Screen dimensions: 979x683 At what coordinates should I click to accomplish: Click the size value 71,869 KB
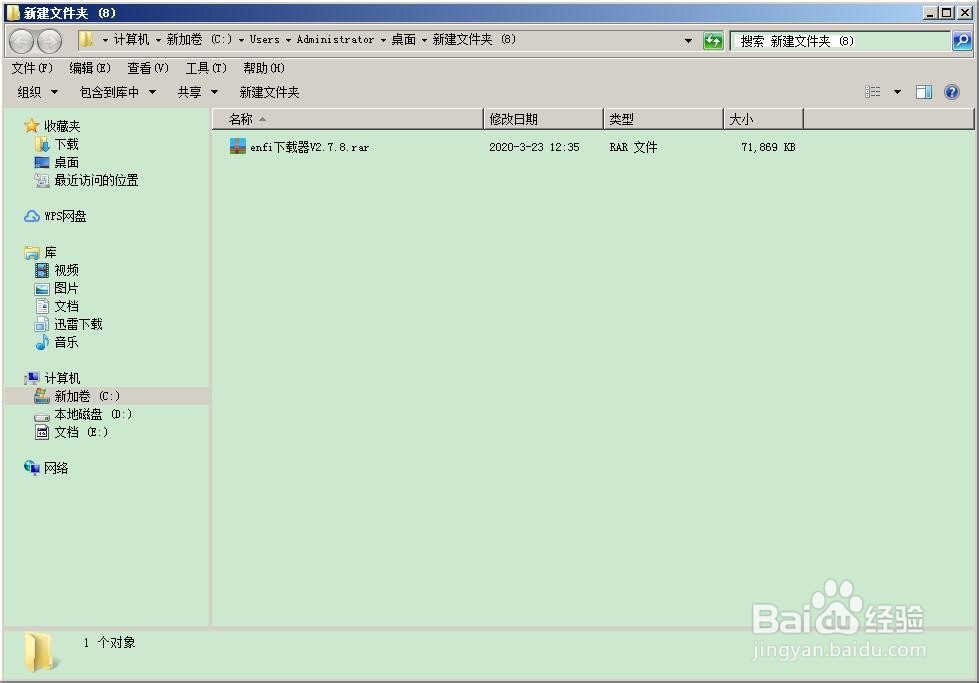pyautogui.click(x=768, y=147)
